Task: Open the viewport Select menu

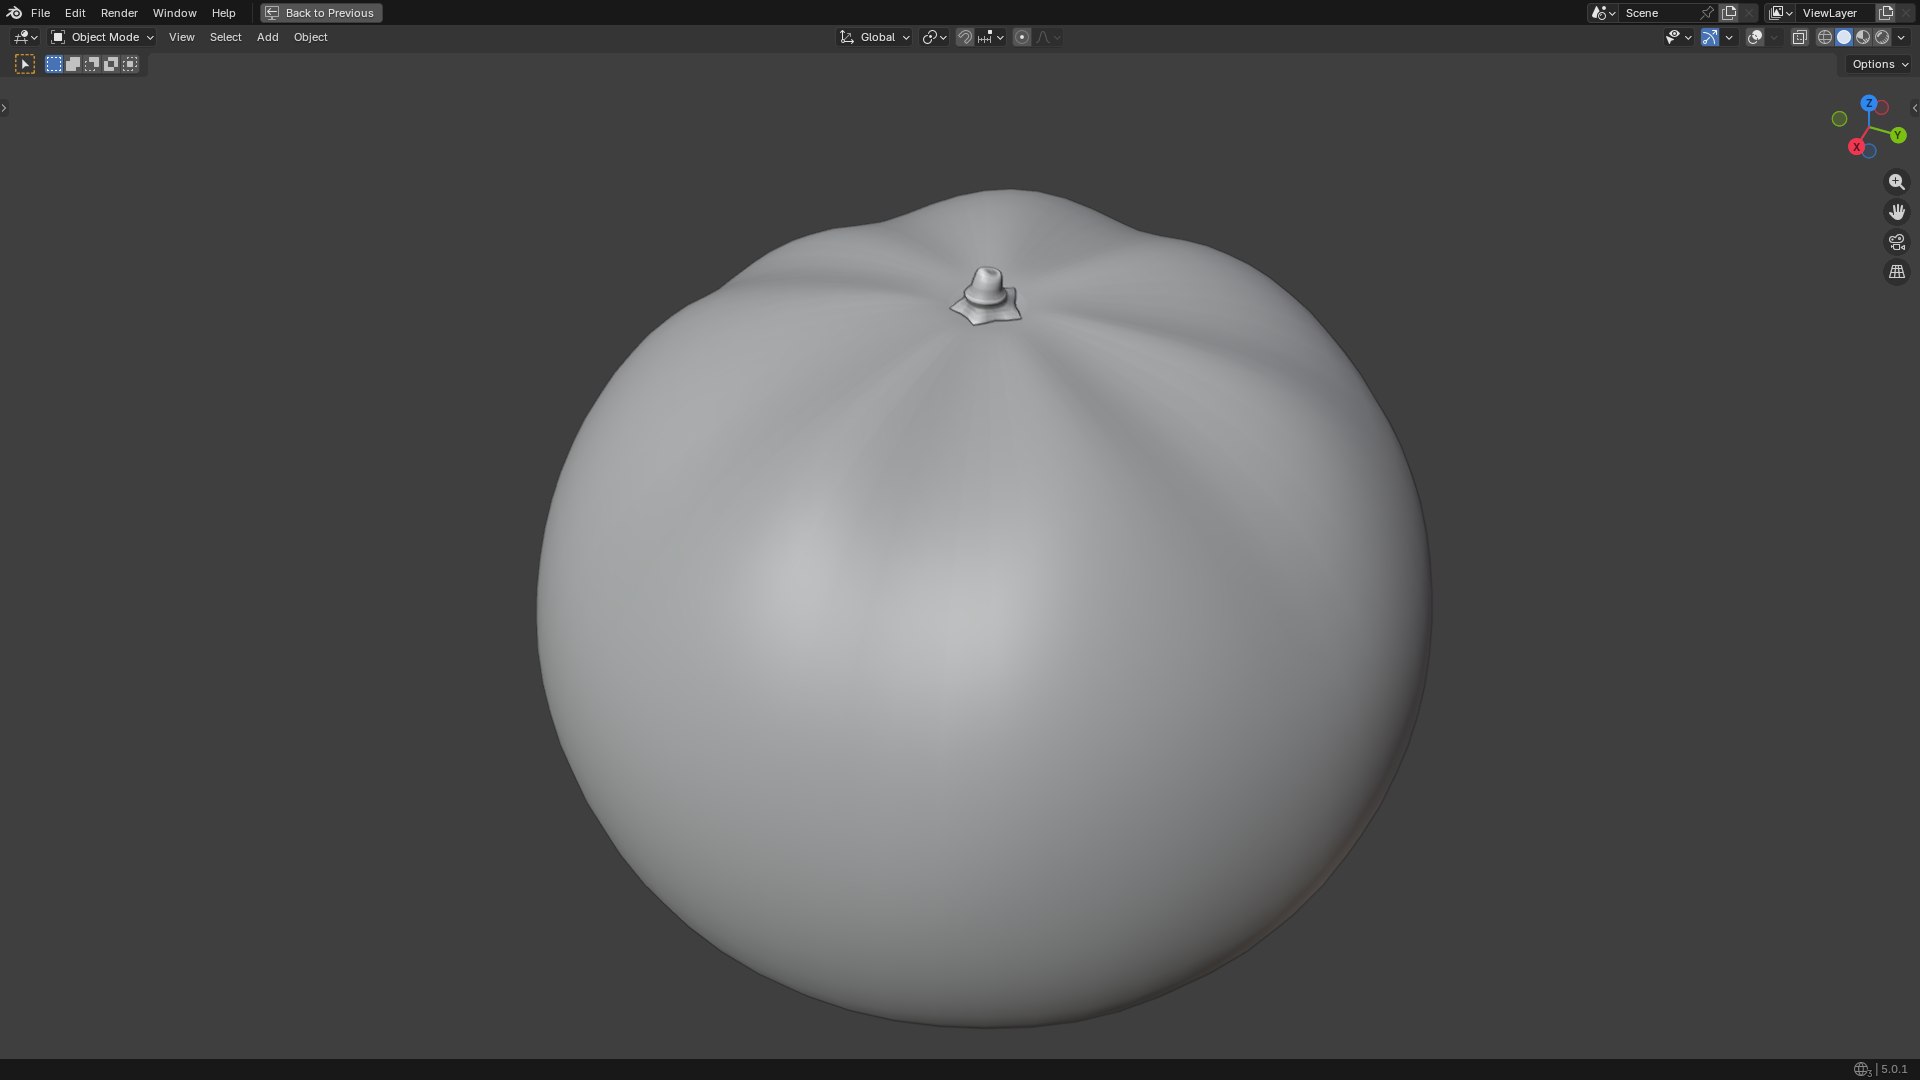Action: tap(225, 37)
